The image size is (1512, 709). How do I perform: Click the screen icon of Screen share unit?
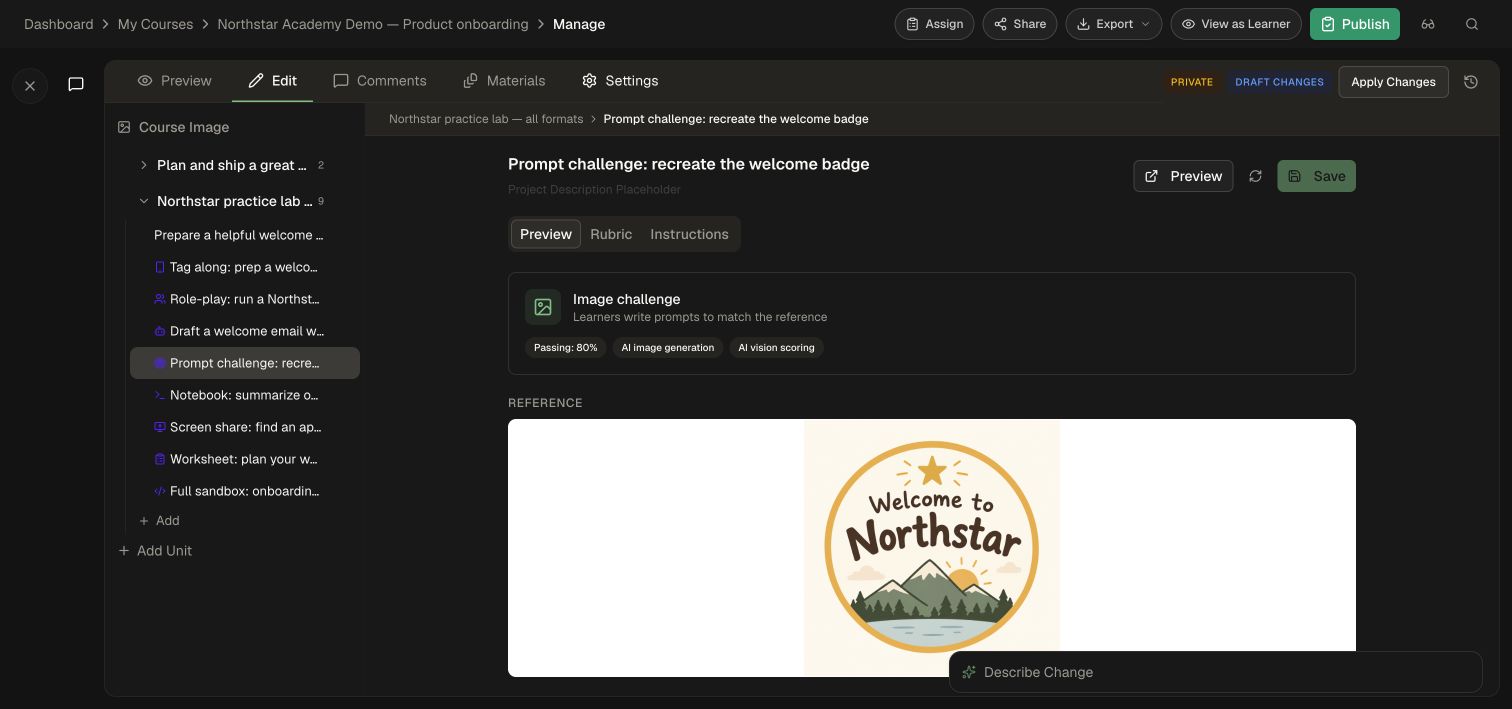click(160, 427)
